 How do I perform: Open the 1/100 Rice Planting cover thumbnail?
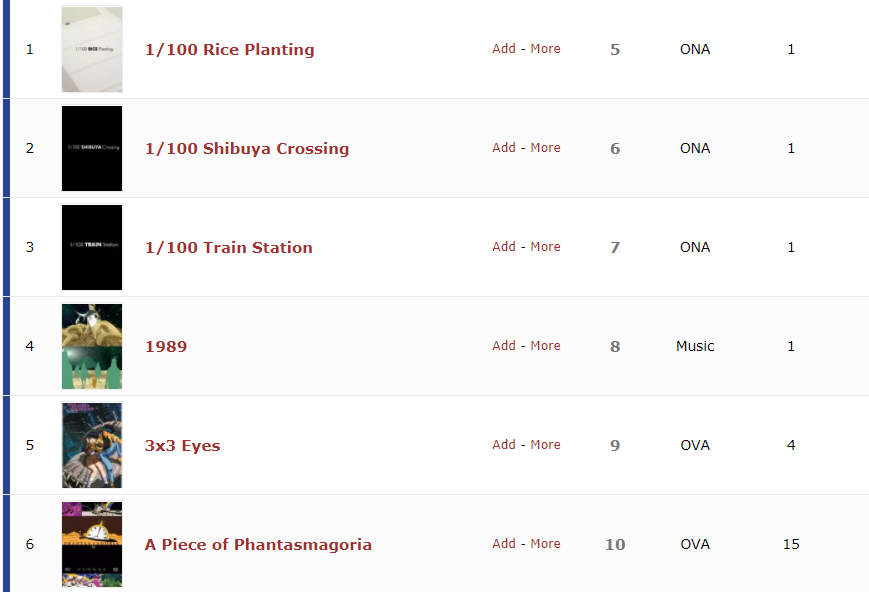click(92, 49)
